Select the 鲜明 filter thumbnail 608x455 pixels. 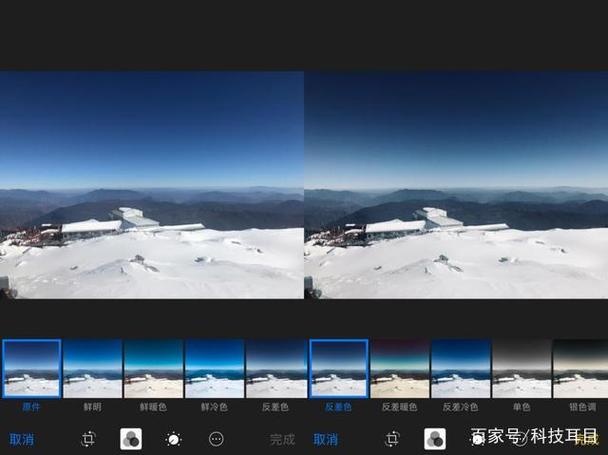(x=93, y=368)
